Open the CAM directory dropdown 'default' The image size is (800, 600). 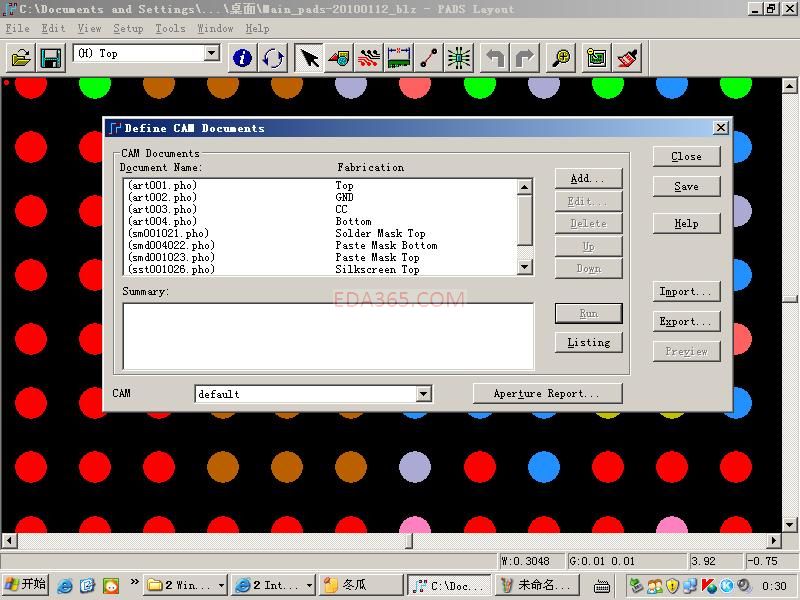click(x=423, y=394)
